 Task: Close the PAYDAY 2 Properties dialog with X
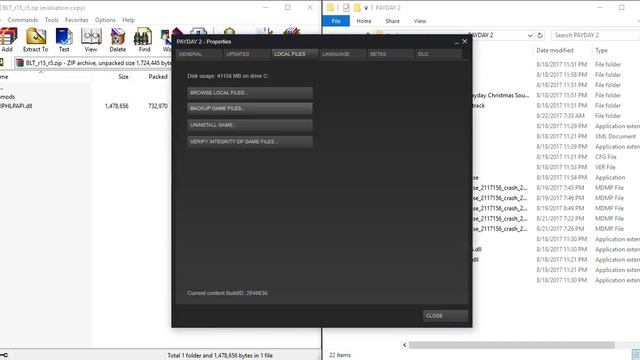(464, 41)
